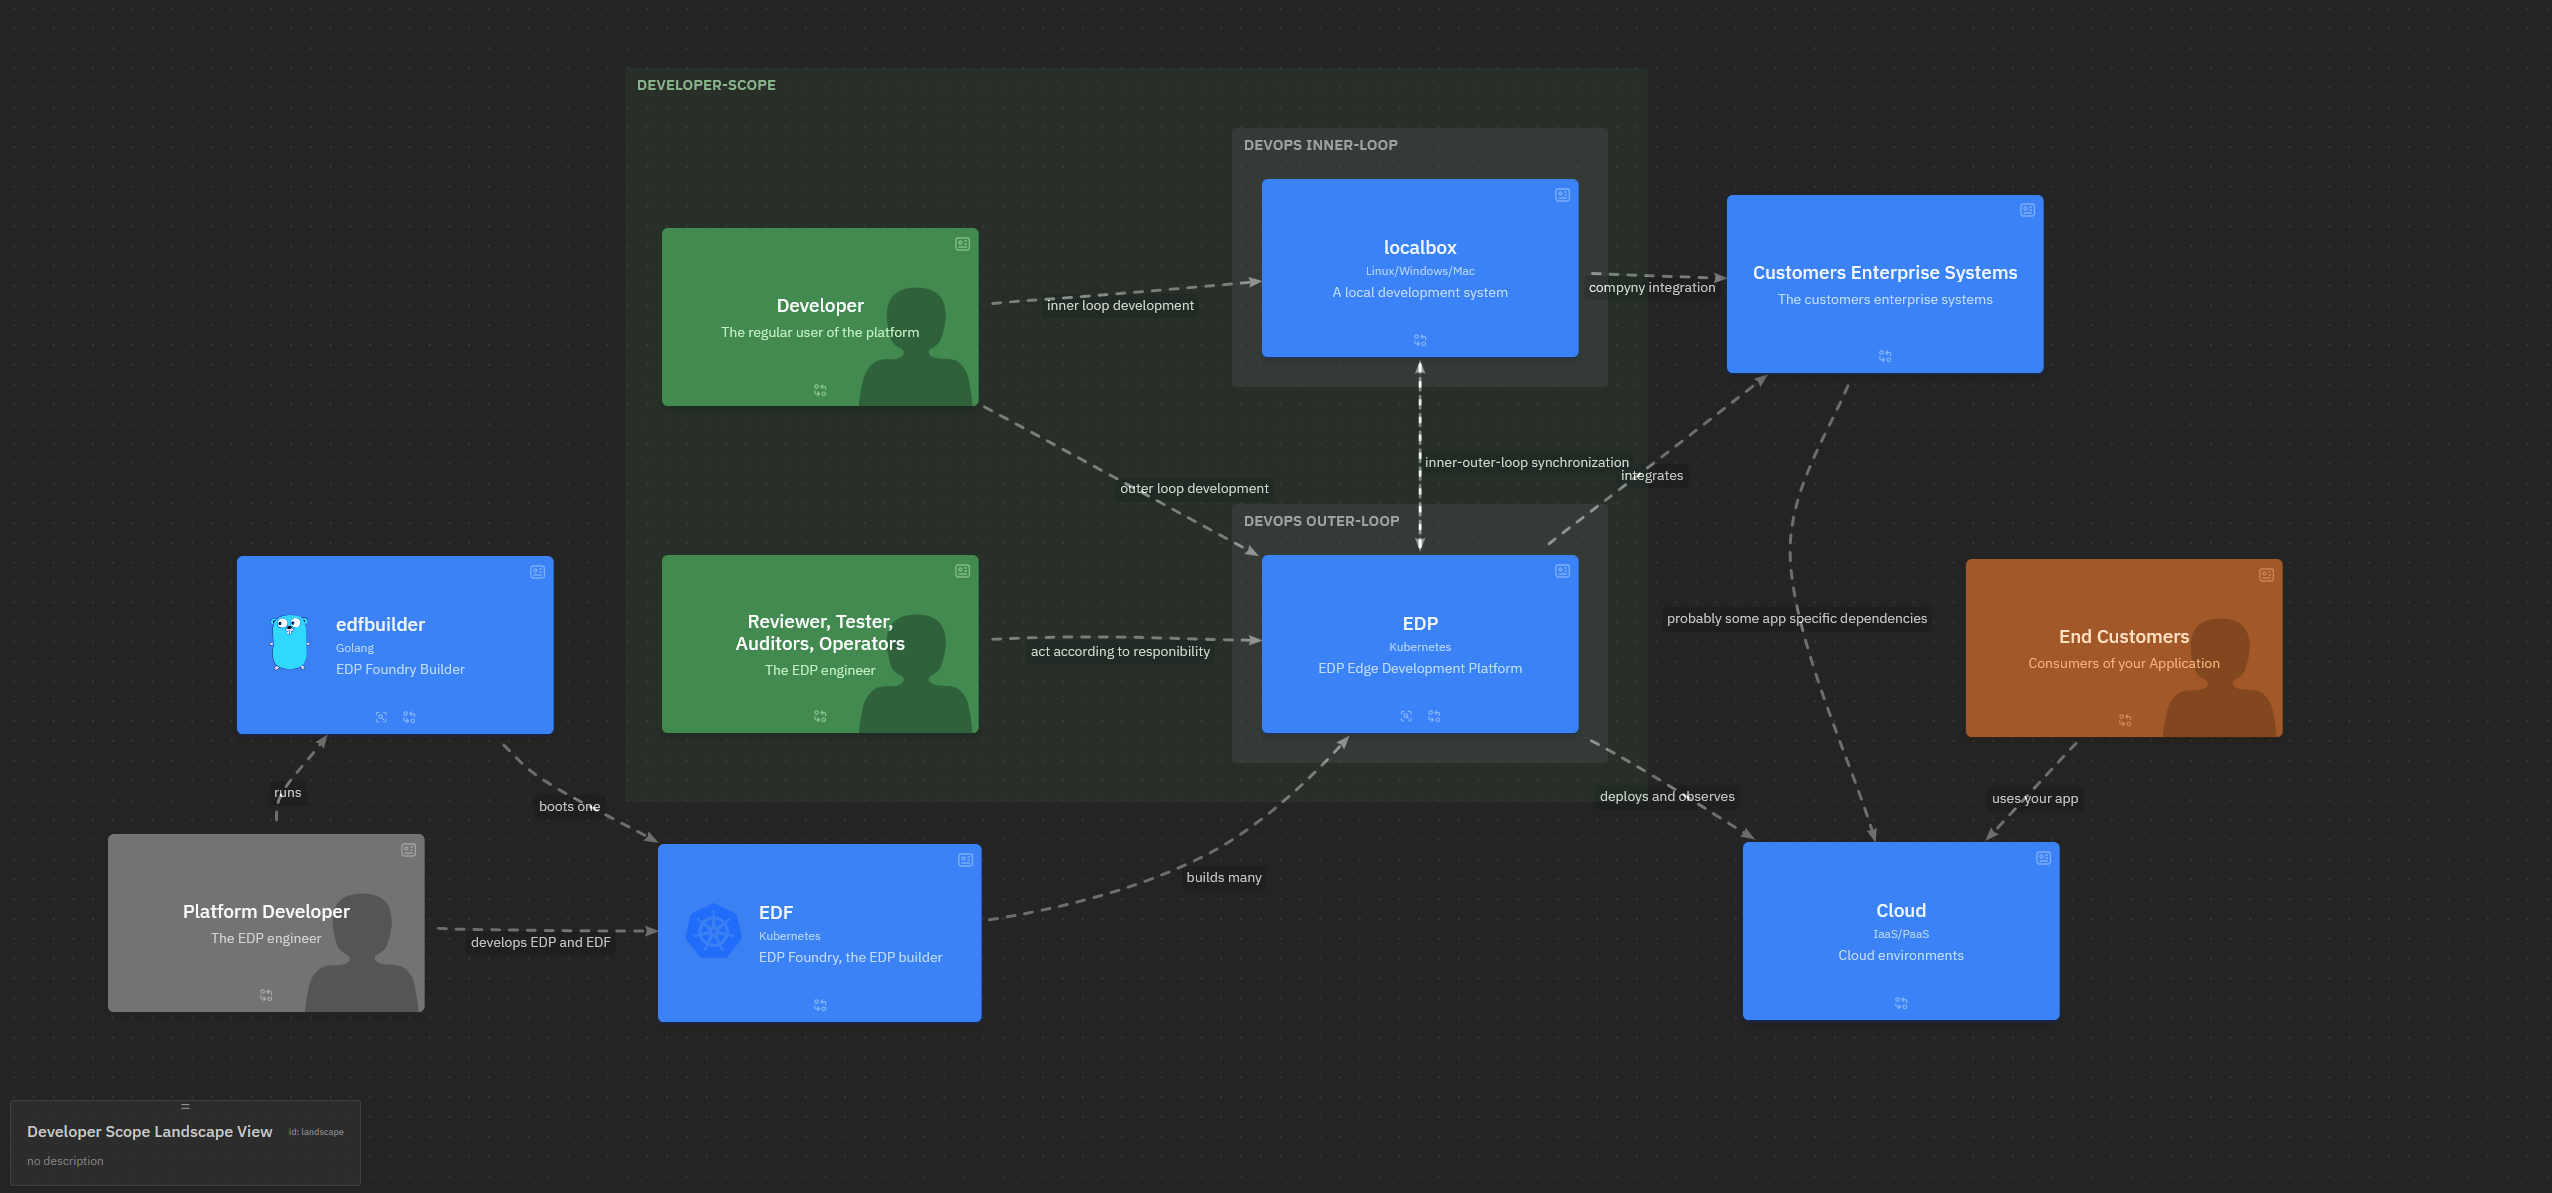Open details icon on Reviewer, Tester node

(962, 571)
